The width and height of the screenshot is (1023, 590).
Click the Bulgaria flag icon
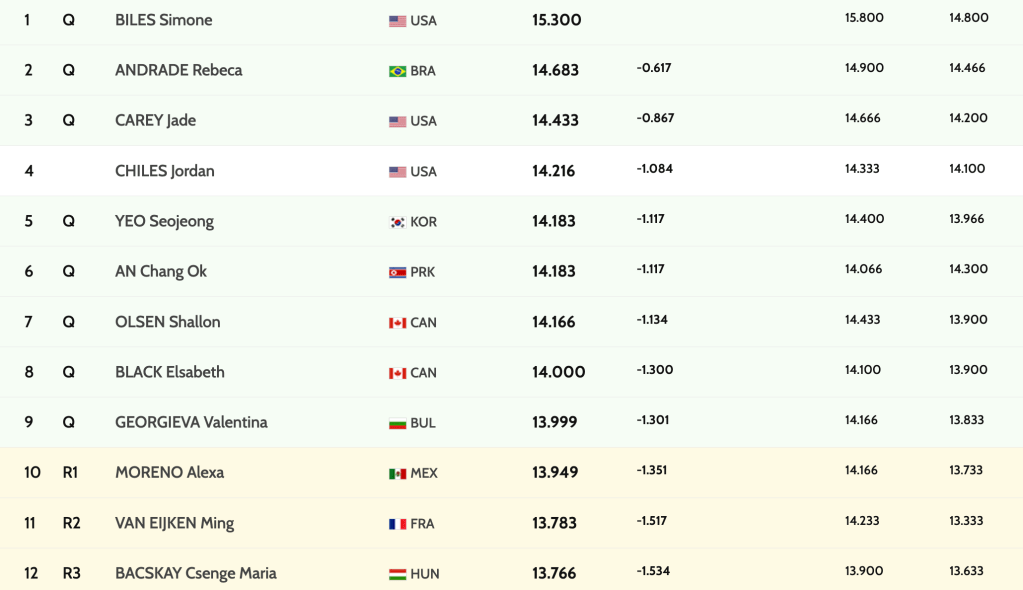397,423
